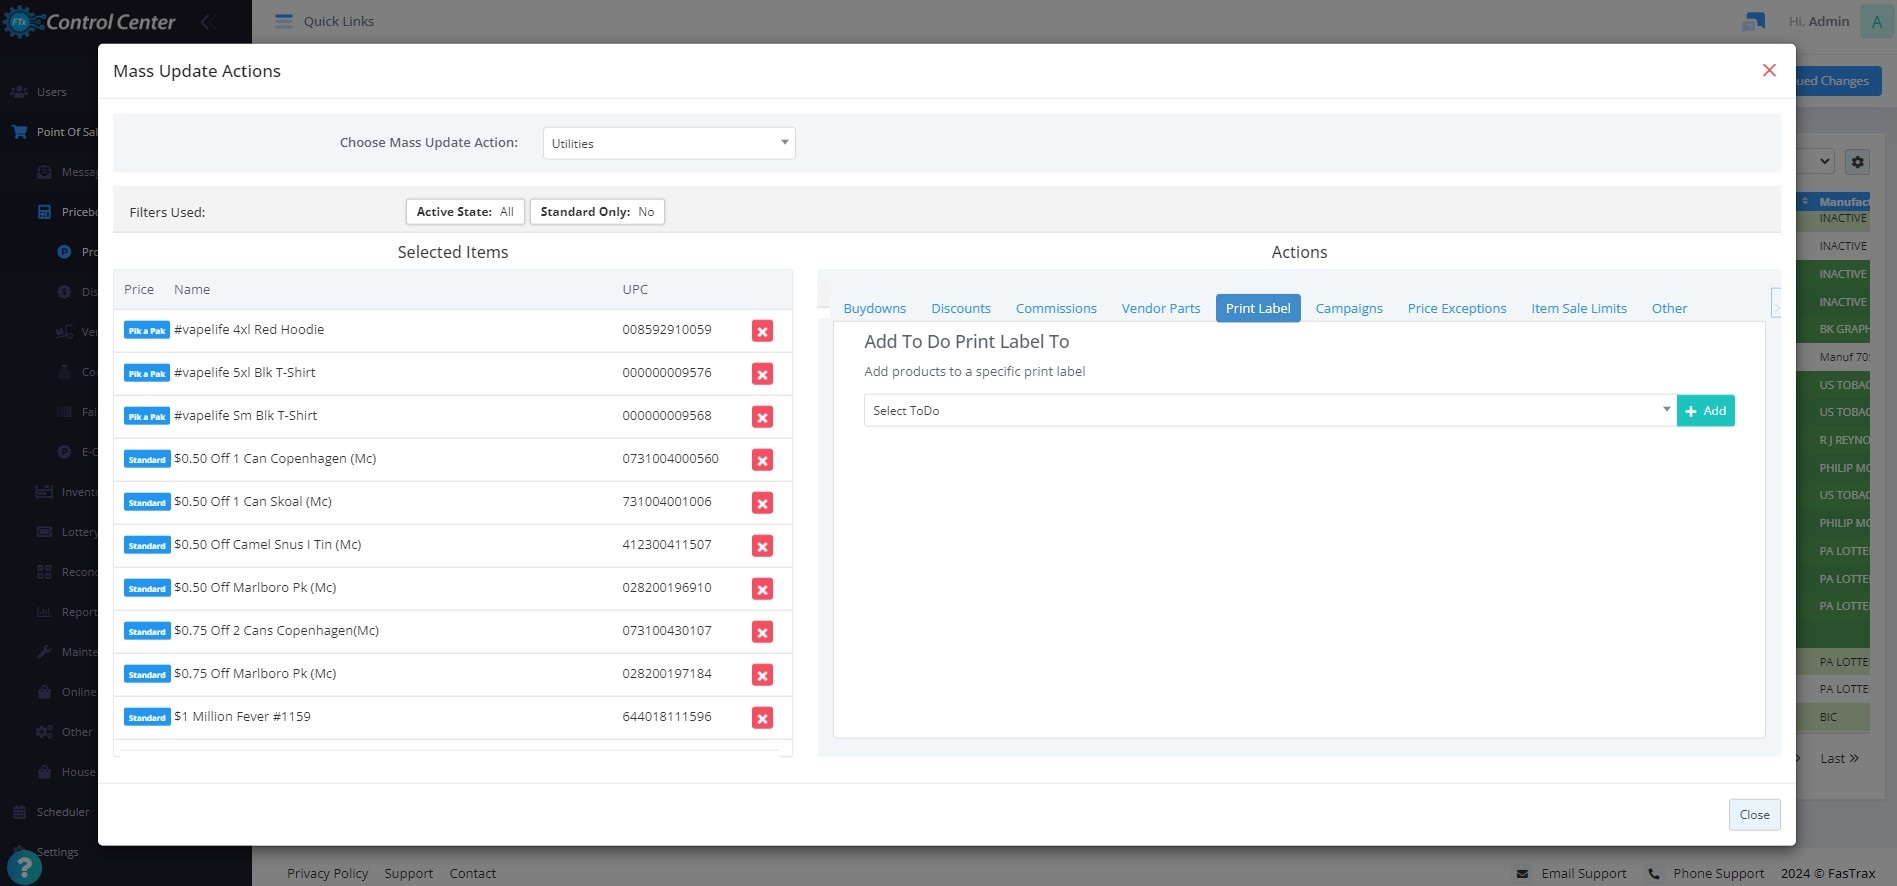Remove #vapelife Sm Blk T-Shirt item
The width and height of the screenshot is (1897, 886).
point(762,417)
